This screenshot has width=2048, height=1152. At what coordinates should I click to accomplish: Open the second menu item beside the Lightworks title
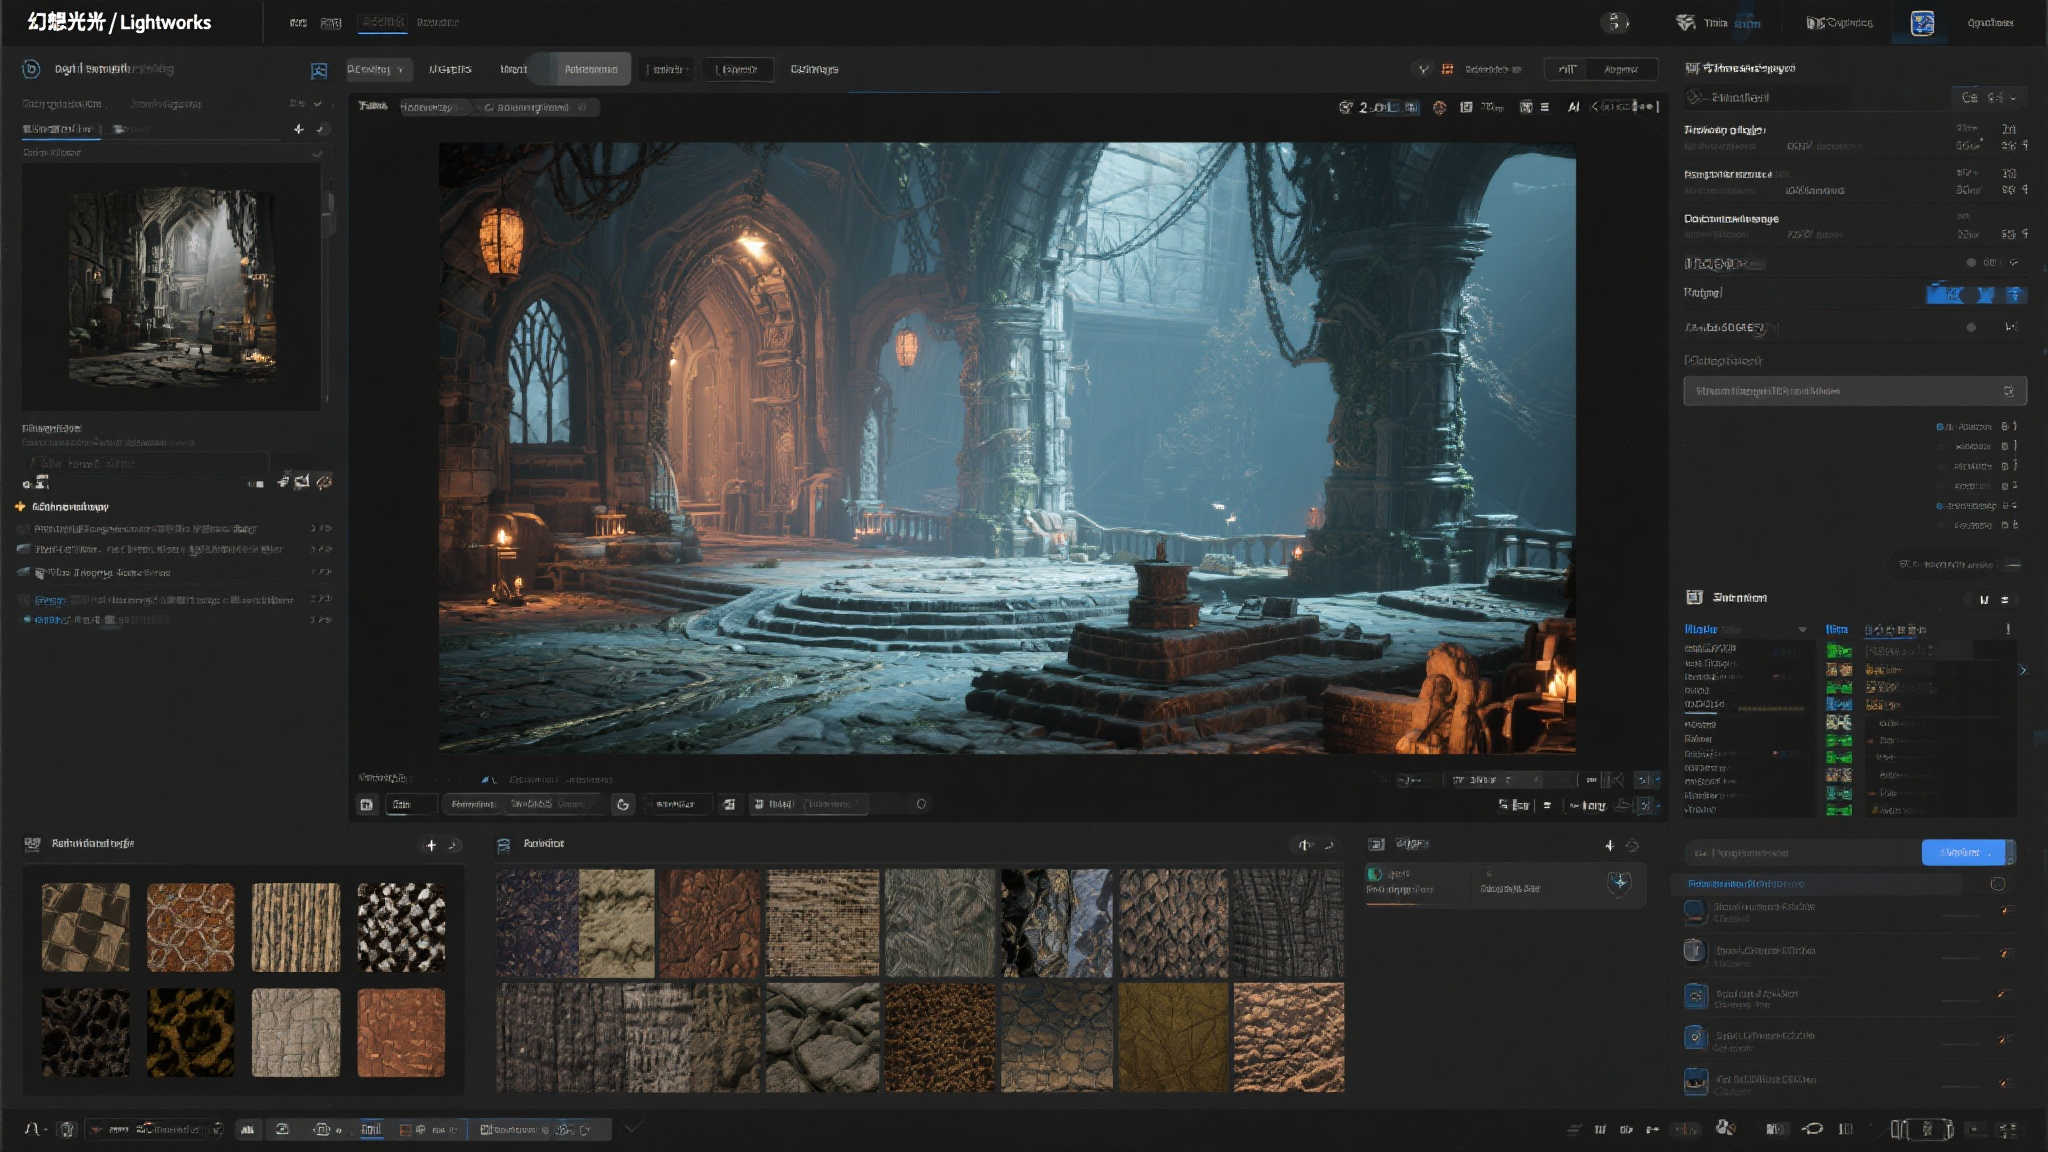(x=331, y=22)
